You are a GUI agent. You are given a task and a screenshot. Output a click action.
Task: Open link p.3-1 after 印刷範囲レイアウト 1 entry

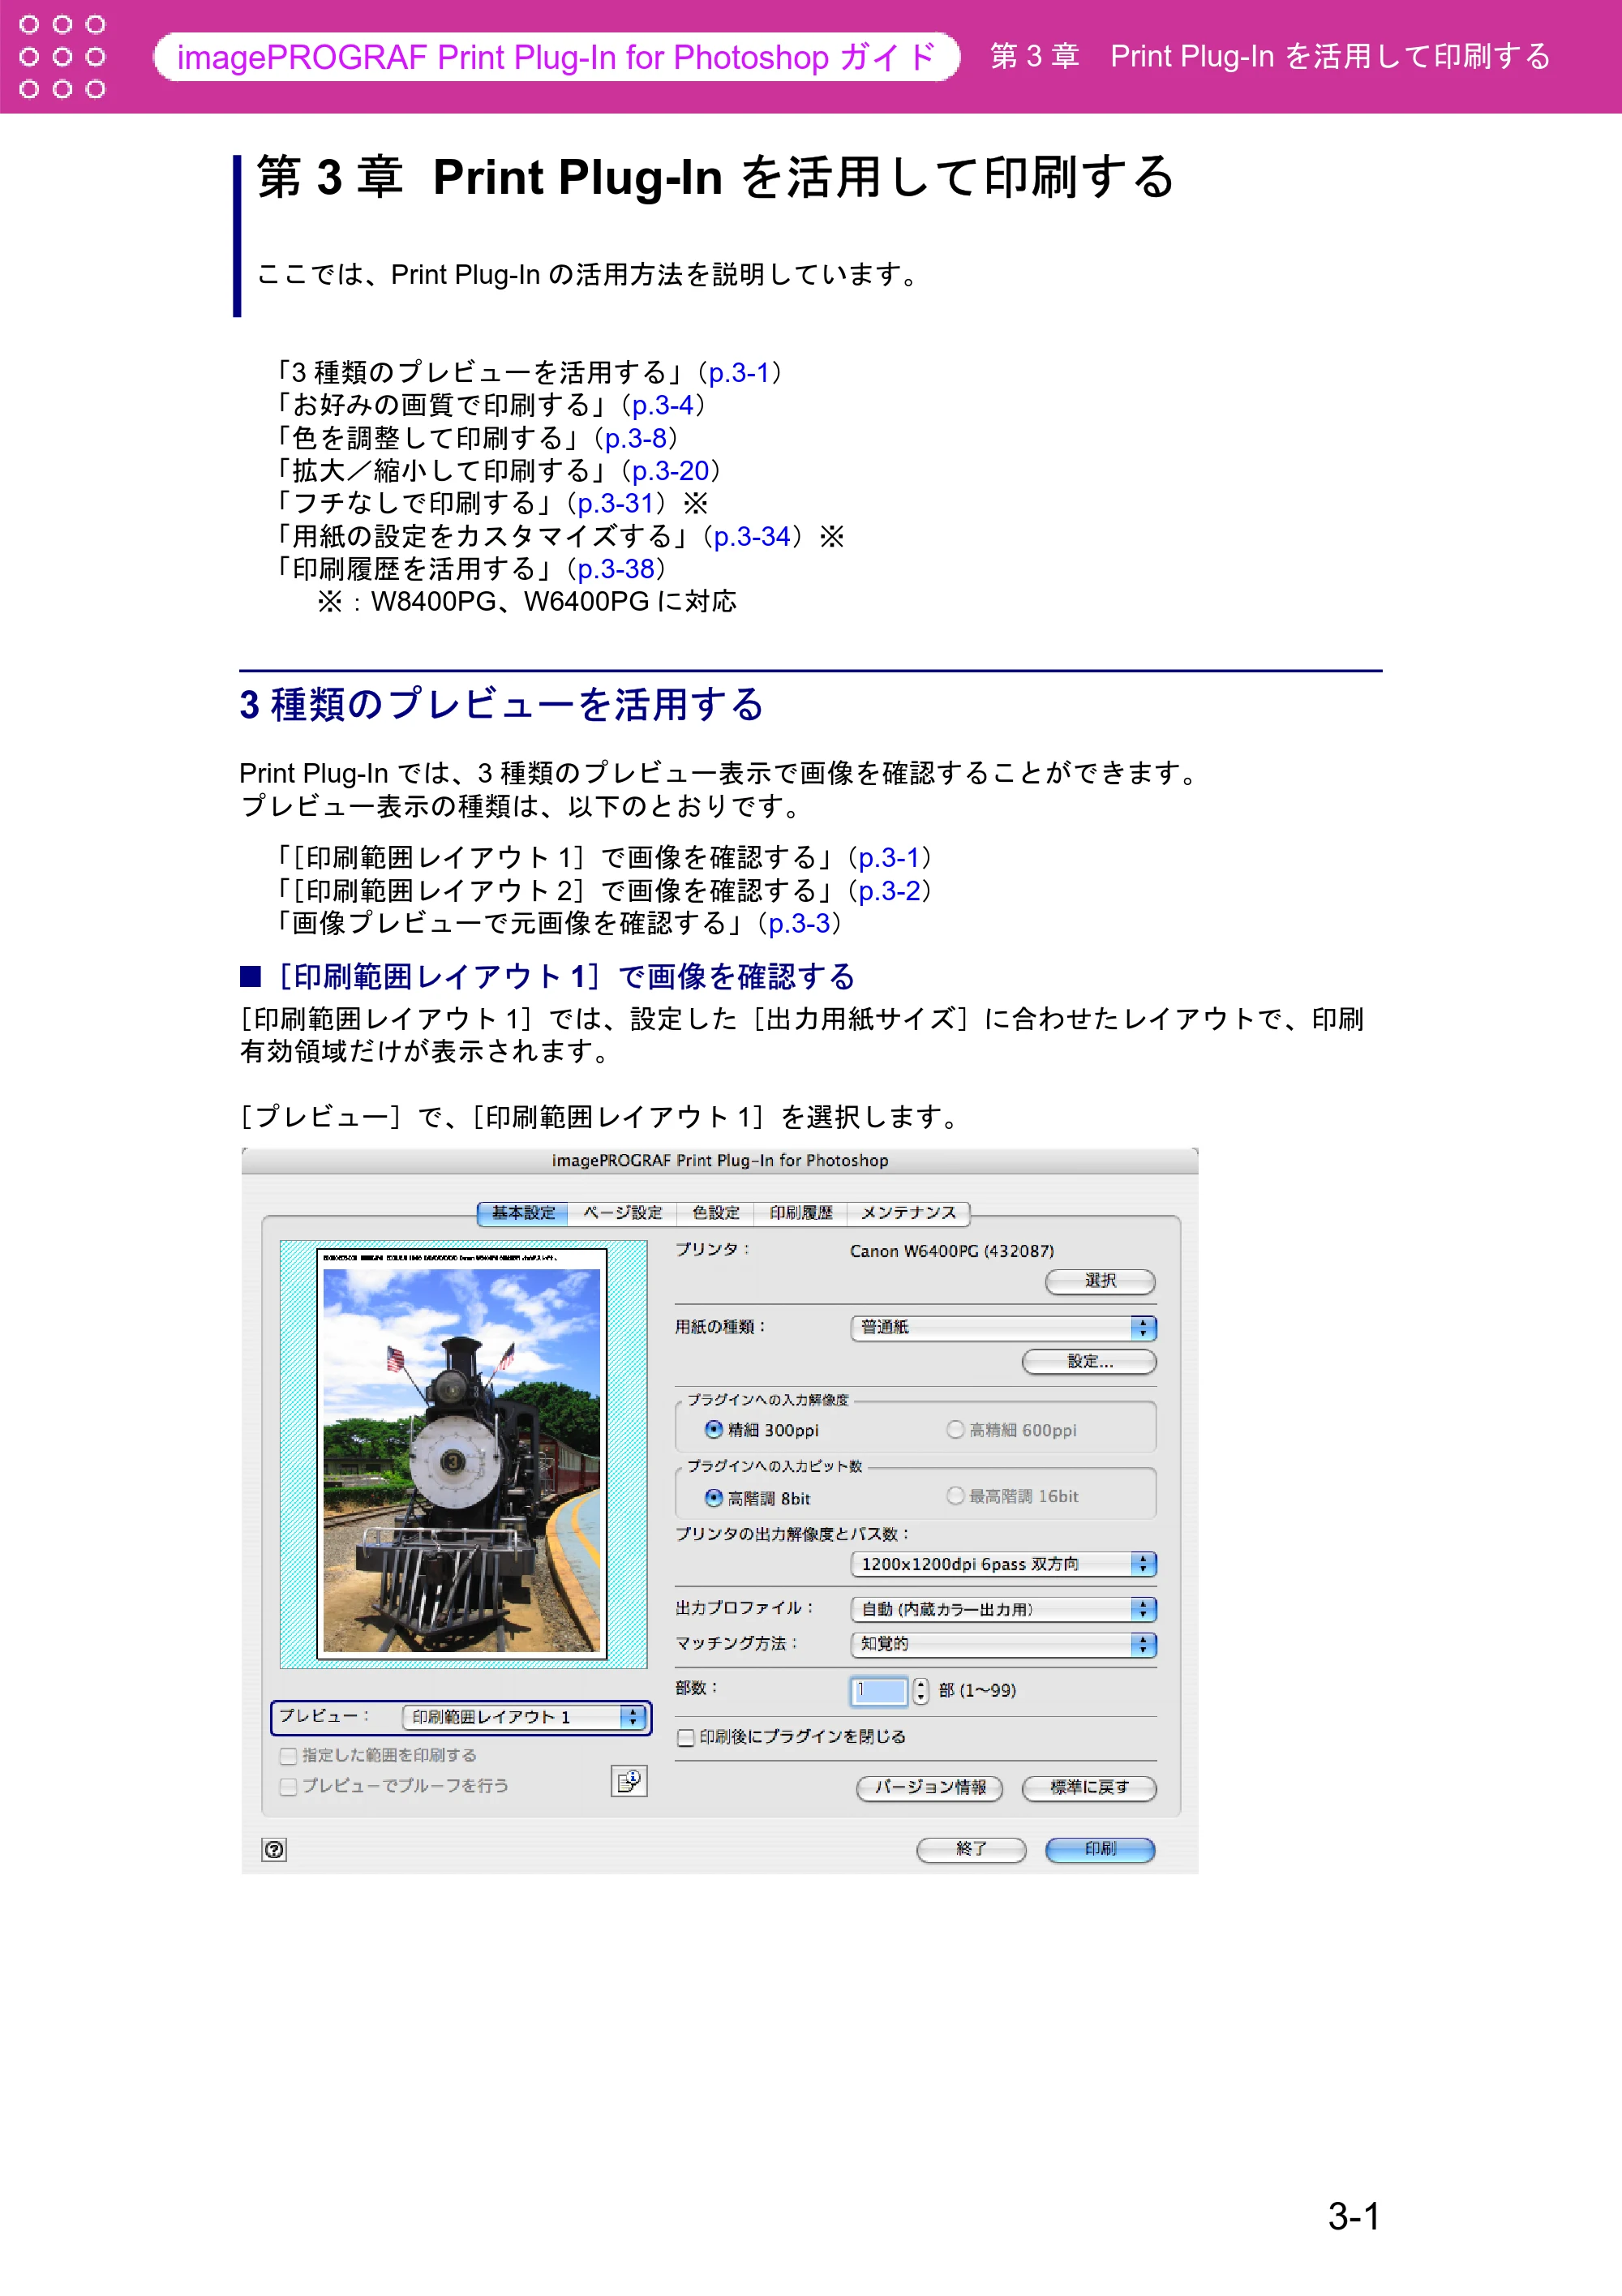[x=888, y=858]
